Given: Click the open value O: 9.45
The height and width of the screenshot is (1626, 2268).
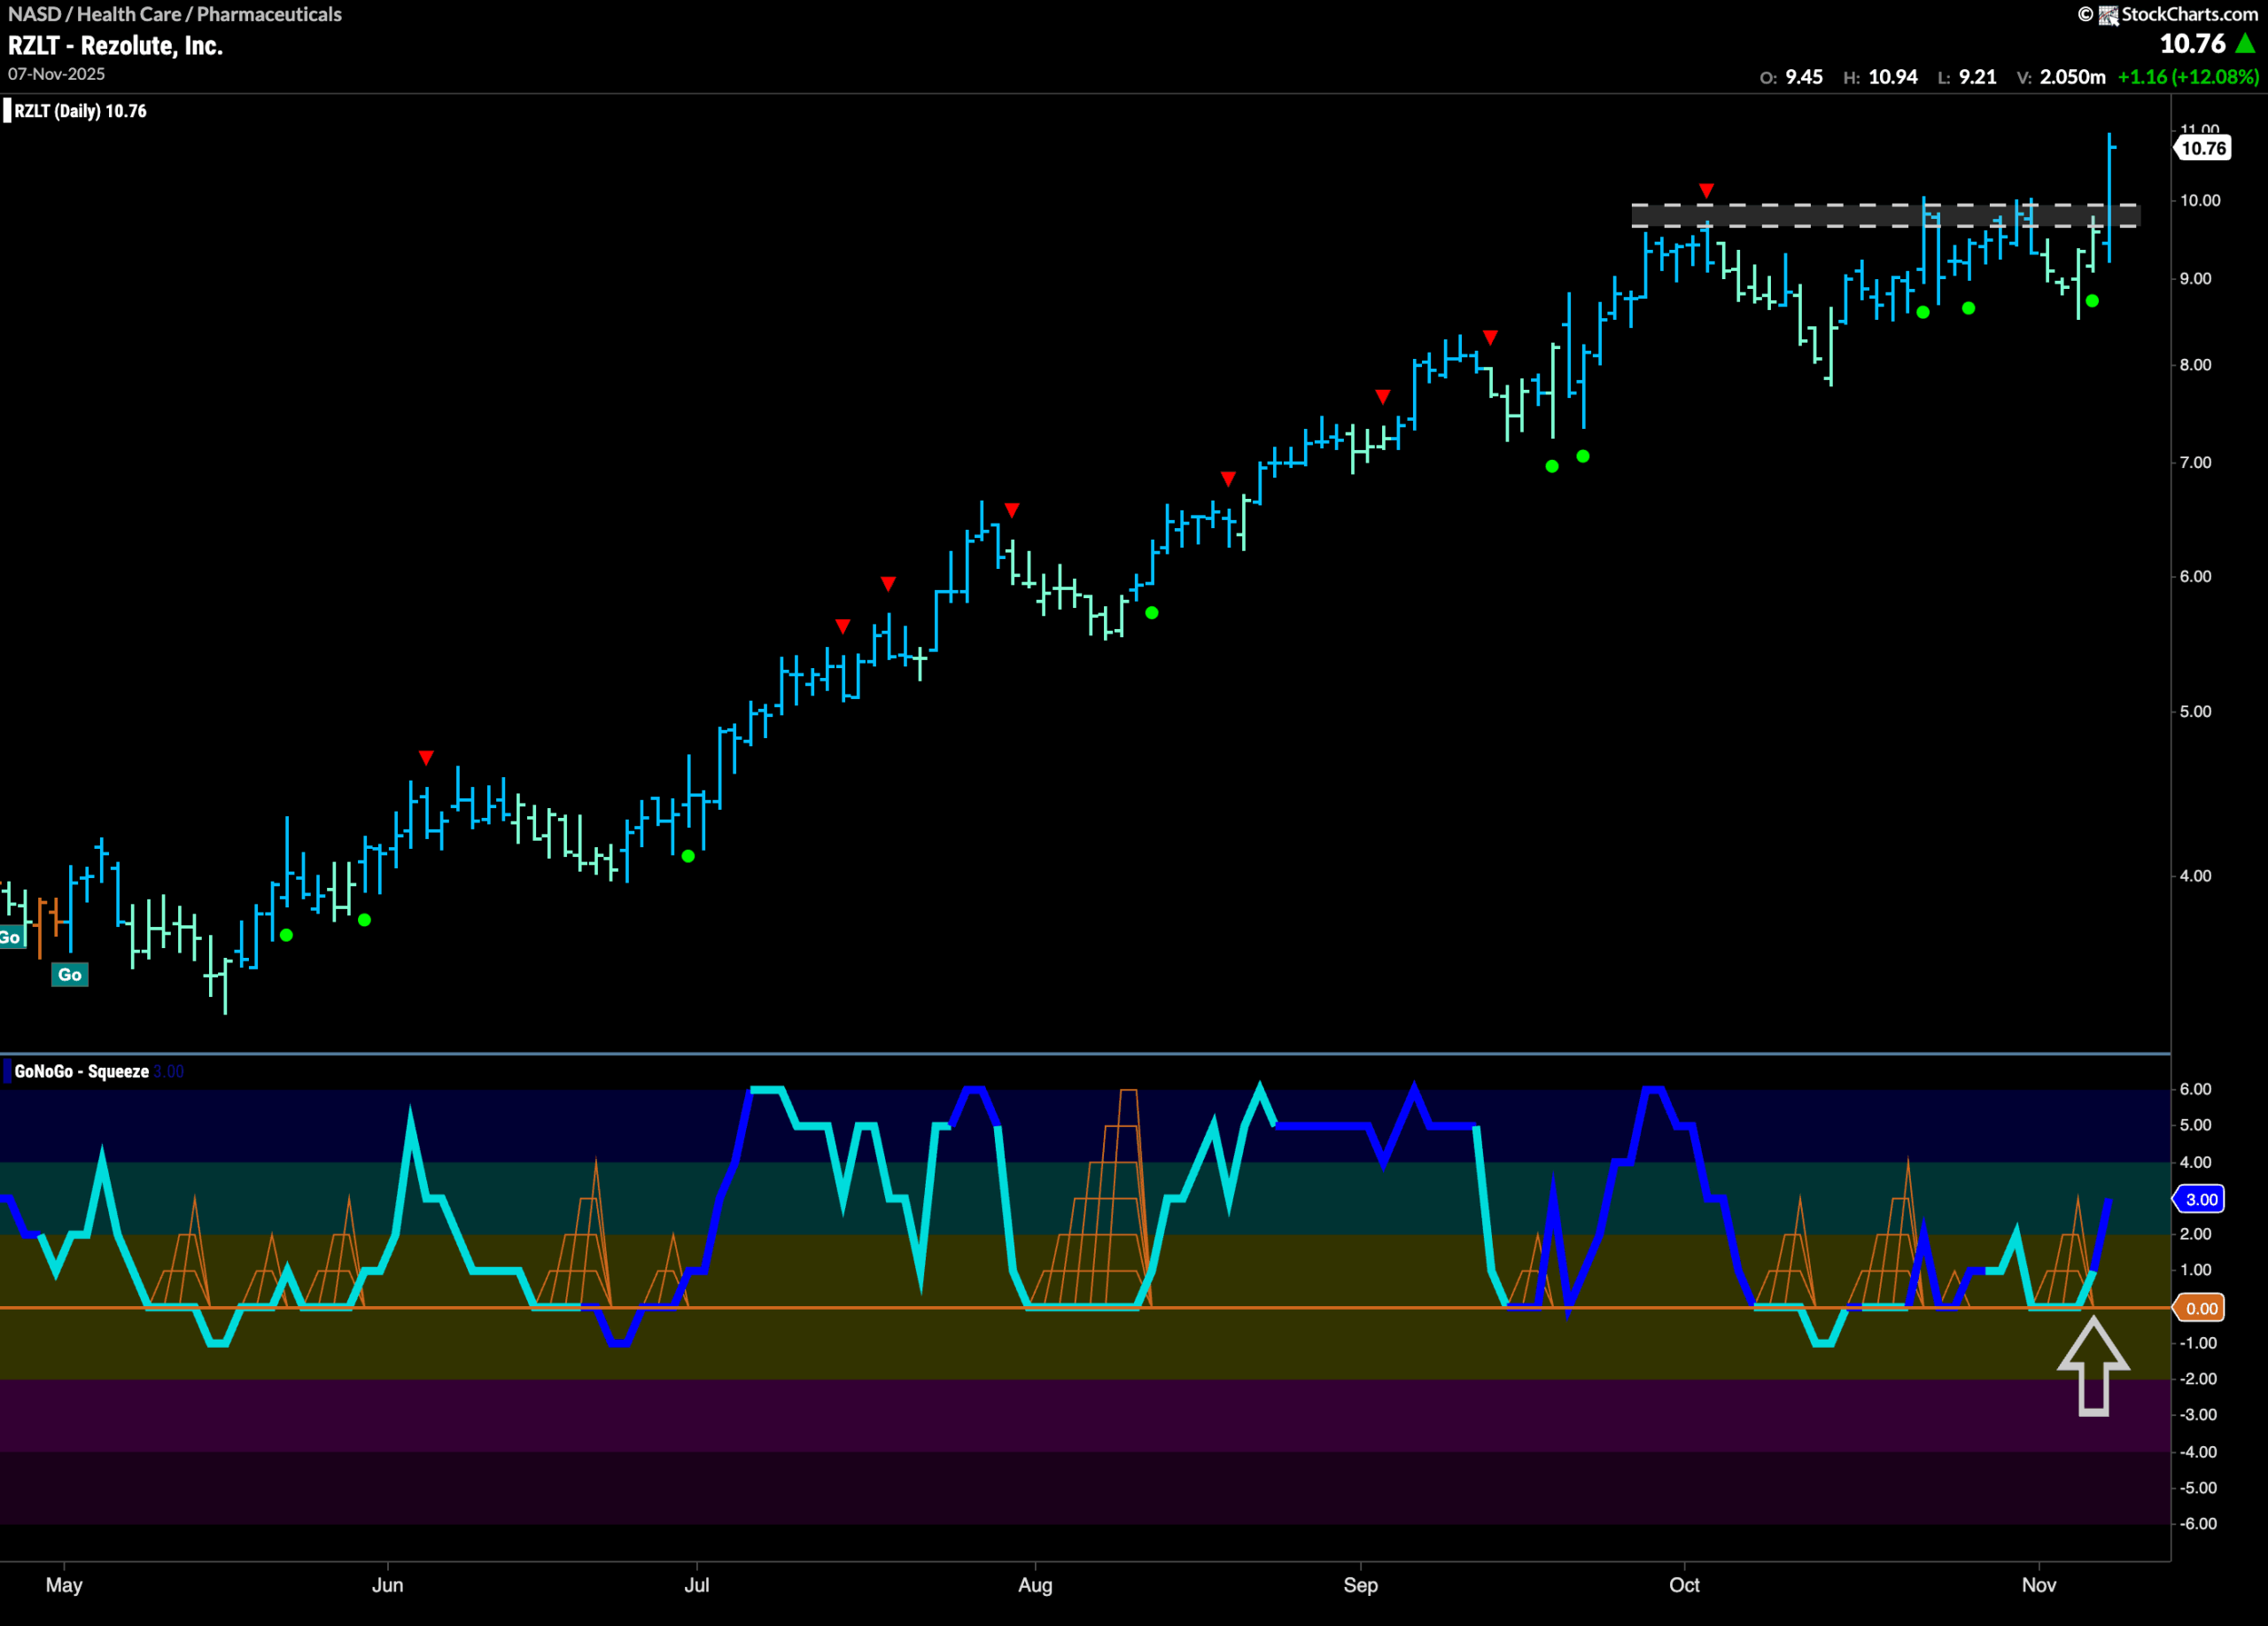Looking at the screenshot, I should 1791,77.
